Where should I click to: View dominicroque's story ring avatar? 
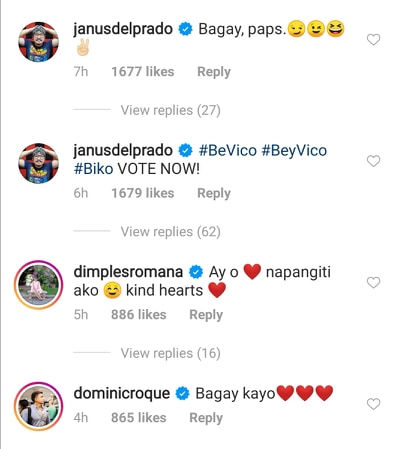[38, 406]
